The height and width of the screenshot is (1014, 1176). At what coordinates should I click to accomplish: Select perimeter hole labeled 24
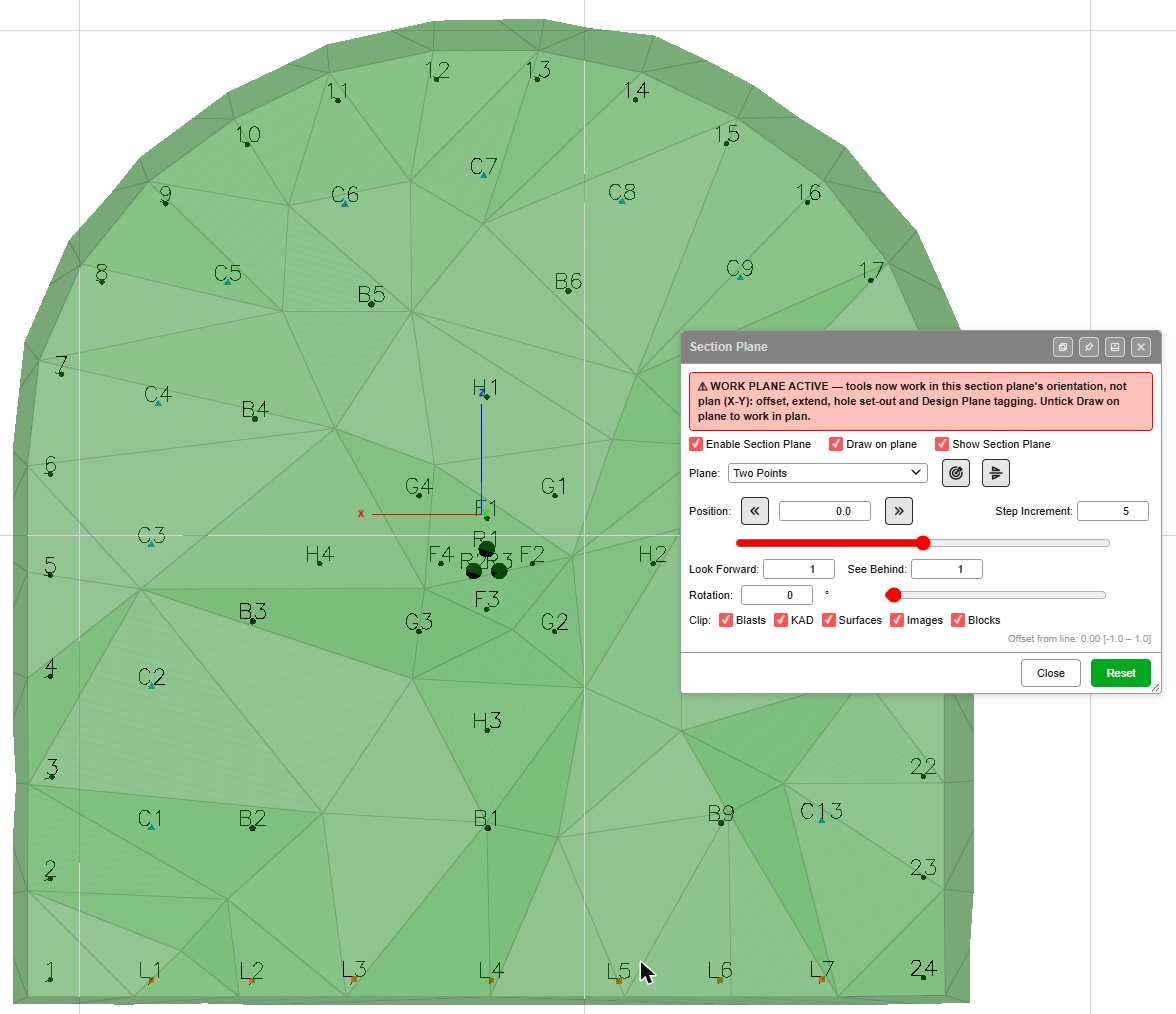[x=923, y=977]
